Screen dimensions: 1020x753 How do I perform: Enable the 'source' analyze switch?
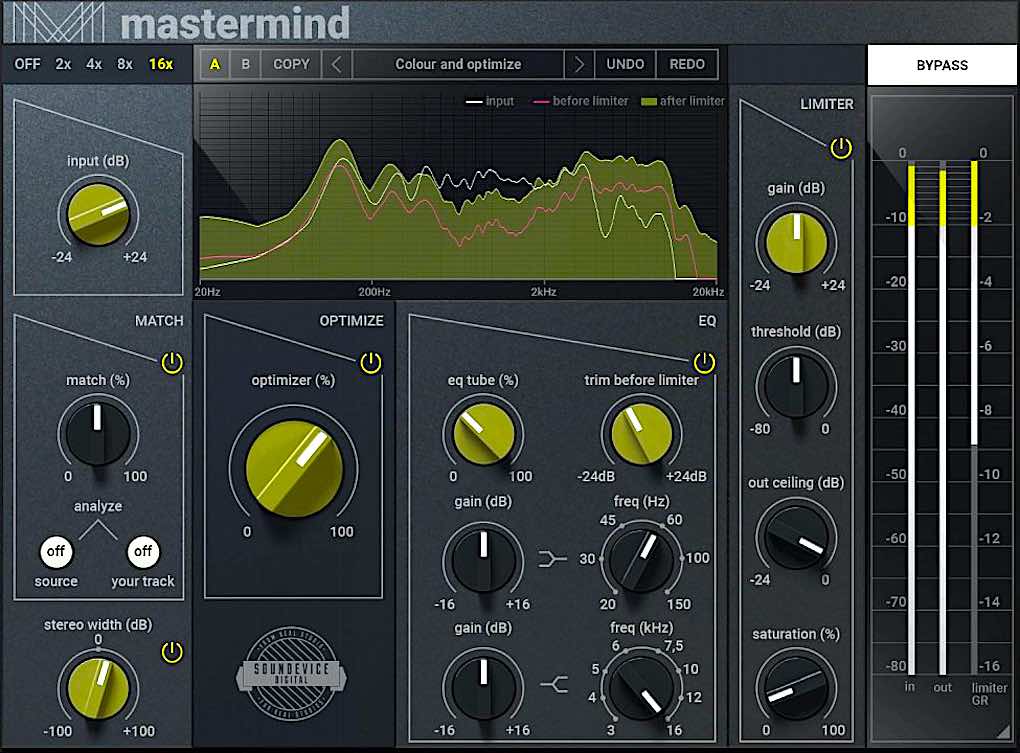pyautogui.click(x=56, y=551)
